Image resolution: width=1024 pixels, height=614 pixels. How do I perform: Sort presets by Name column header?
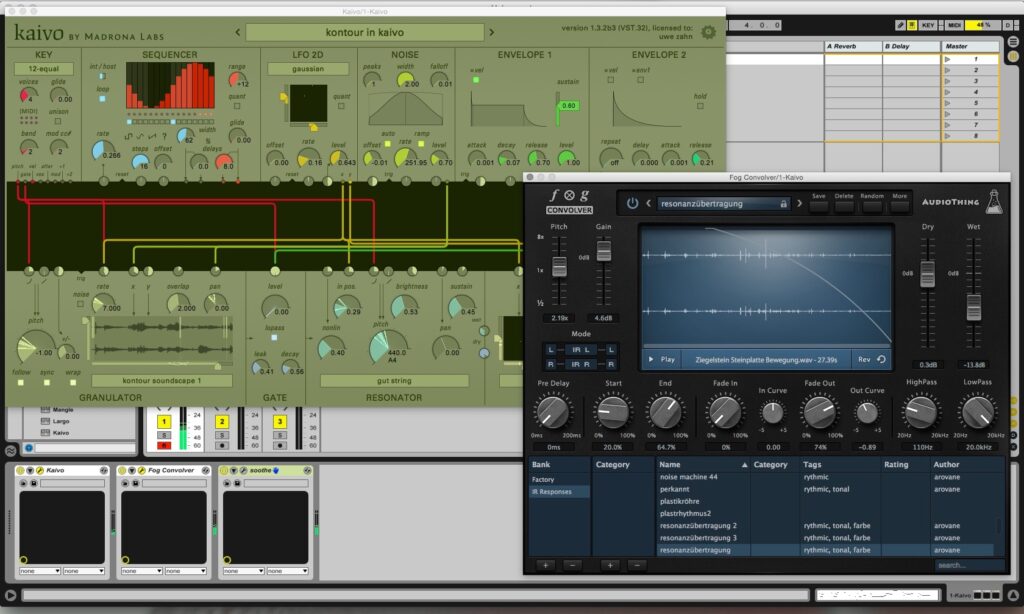[x=703, y=464]
